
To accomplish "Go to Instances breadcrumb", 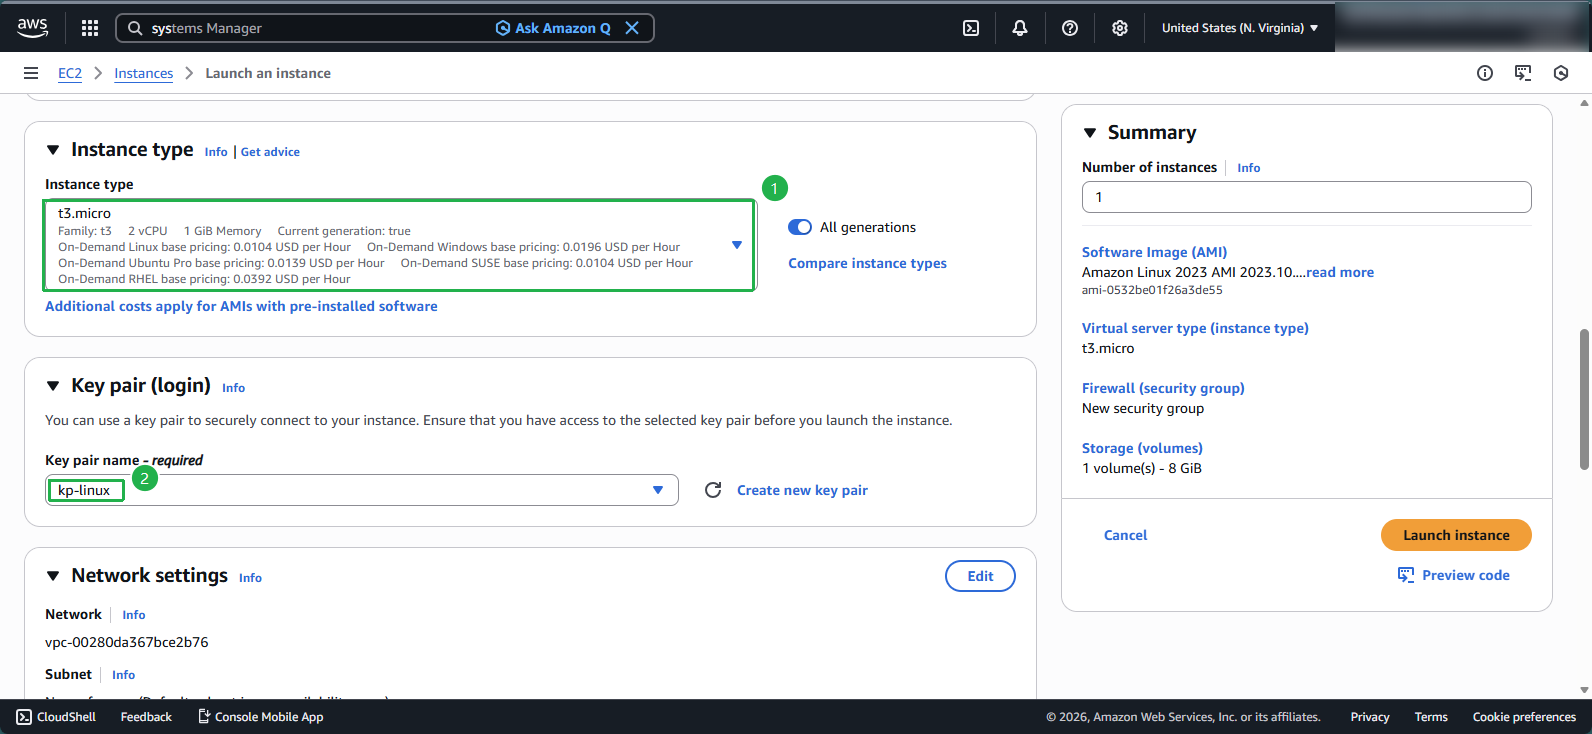I will tap(143, 73).
